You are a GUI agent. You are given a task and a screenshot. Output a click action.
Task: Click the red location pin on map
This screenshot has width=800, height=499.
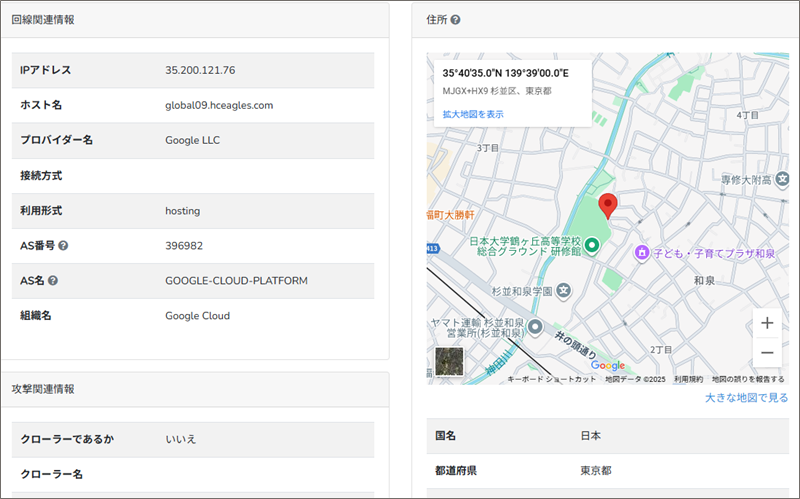point(608,207)
